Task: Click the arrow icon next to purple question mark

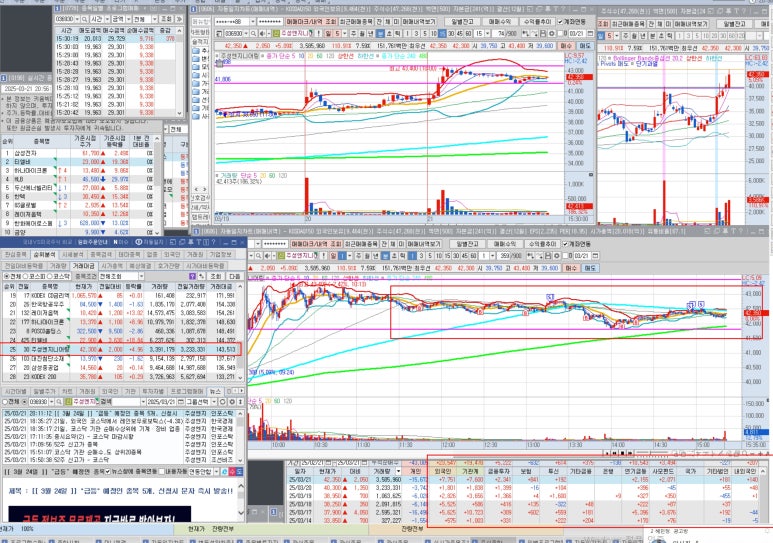Action: pyautogui.click(x=201, y=276)
